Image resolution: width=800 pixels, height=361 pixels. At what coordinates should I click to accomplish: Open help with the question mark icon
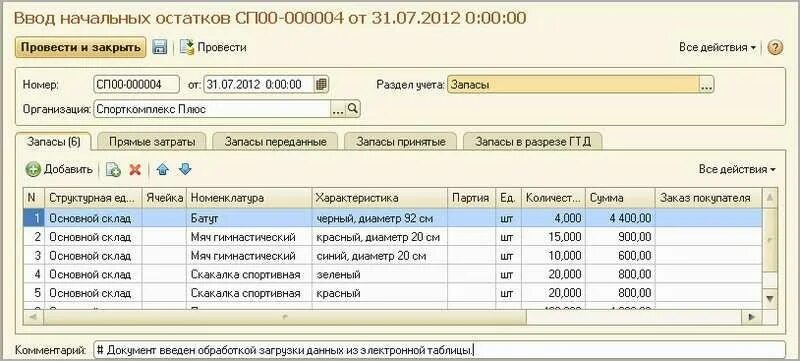[775, 47]
